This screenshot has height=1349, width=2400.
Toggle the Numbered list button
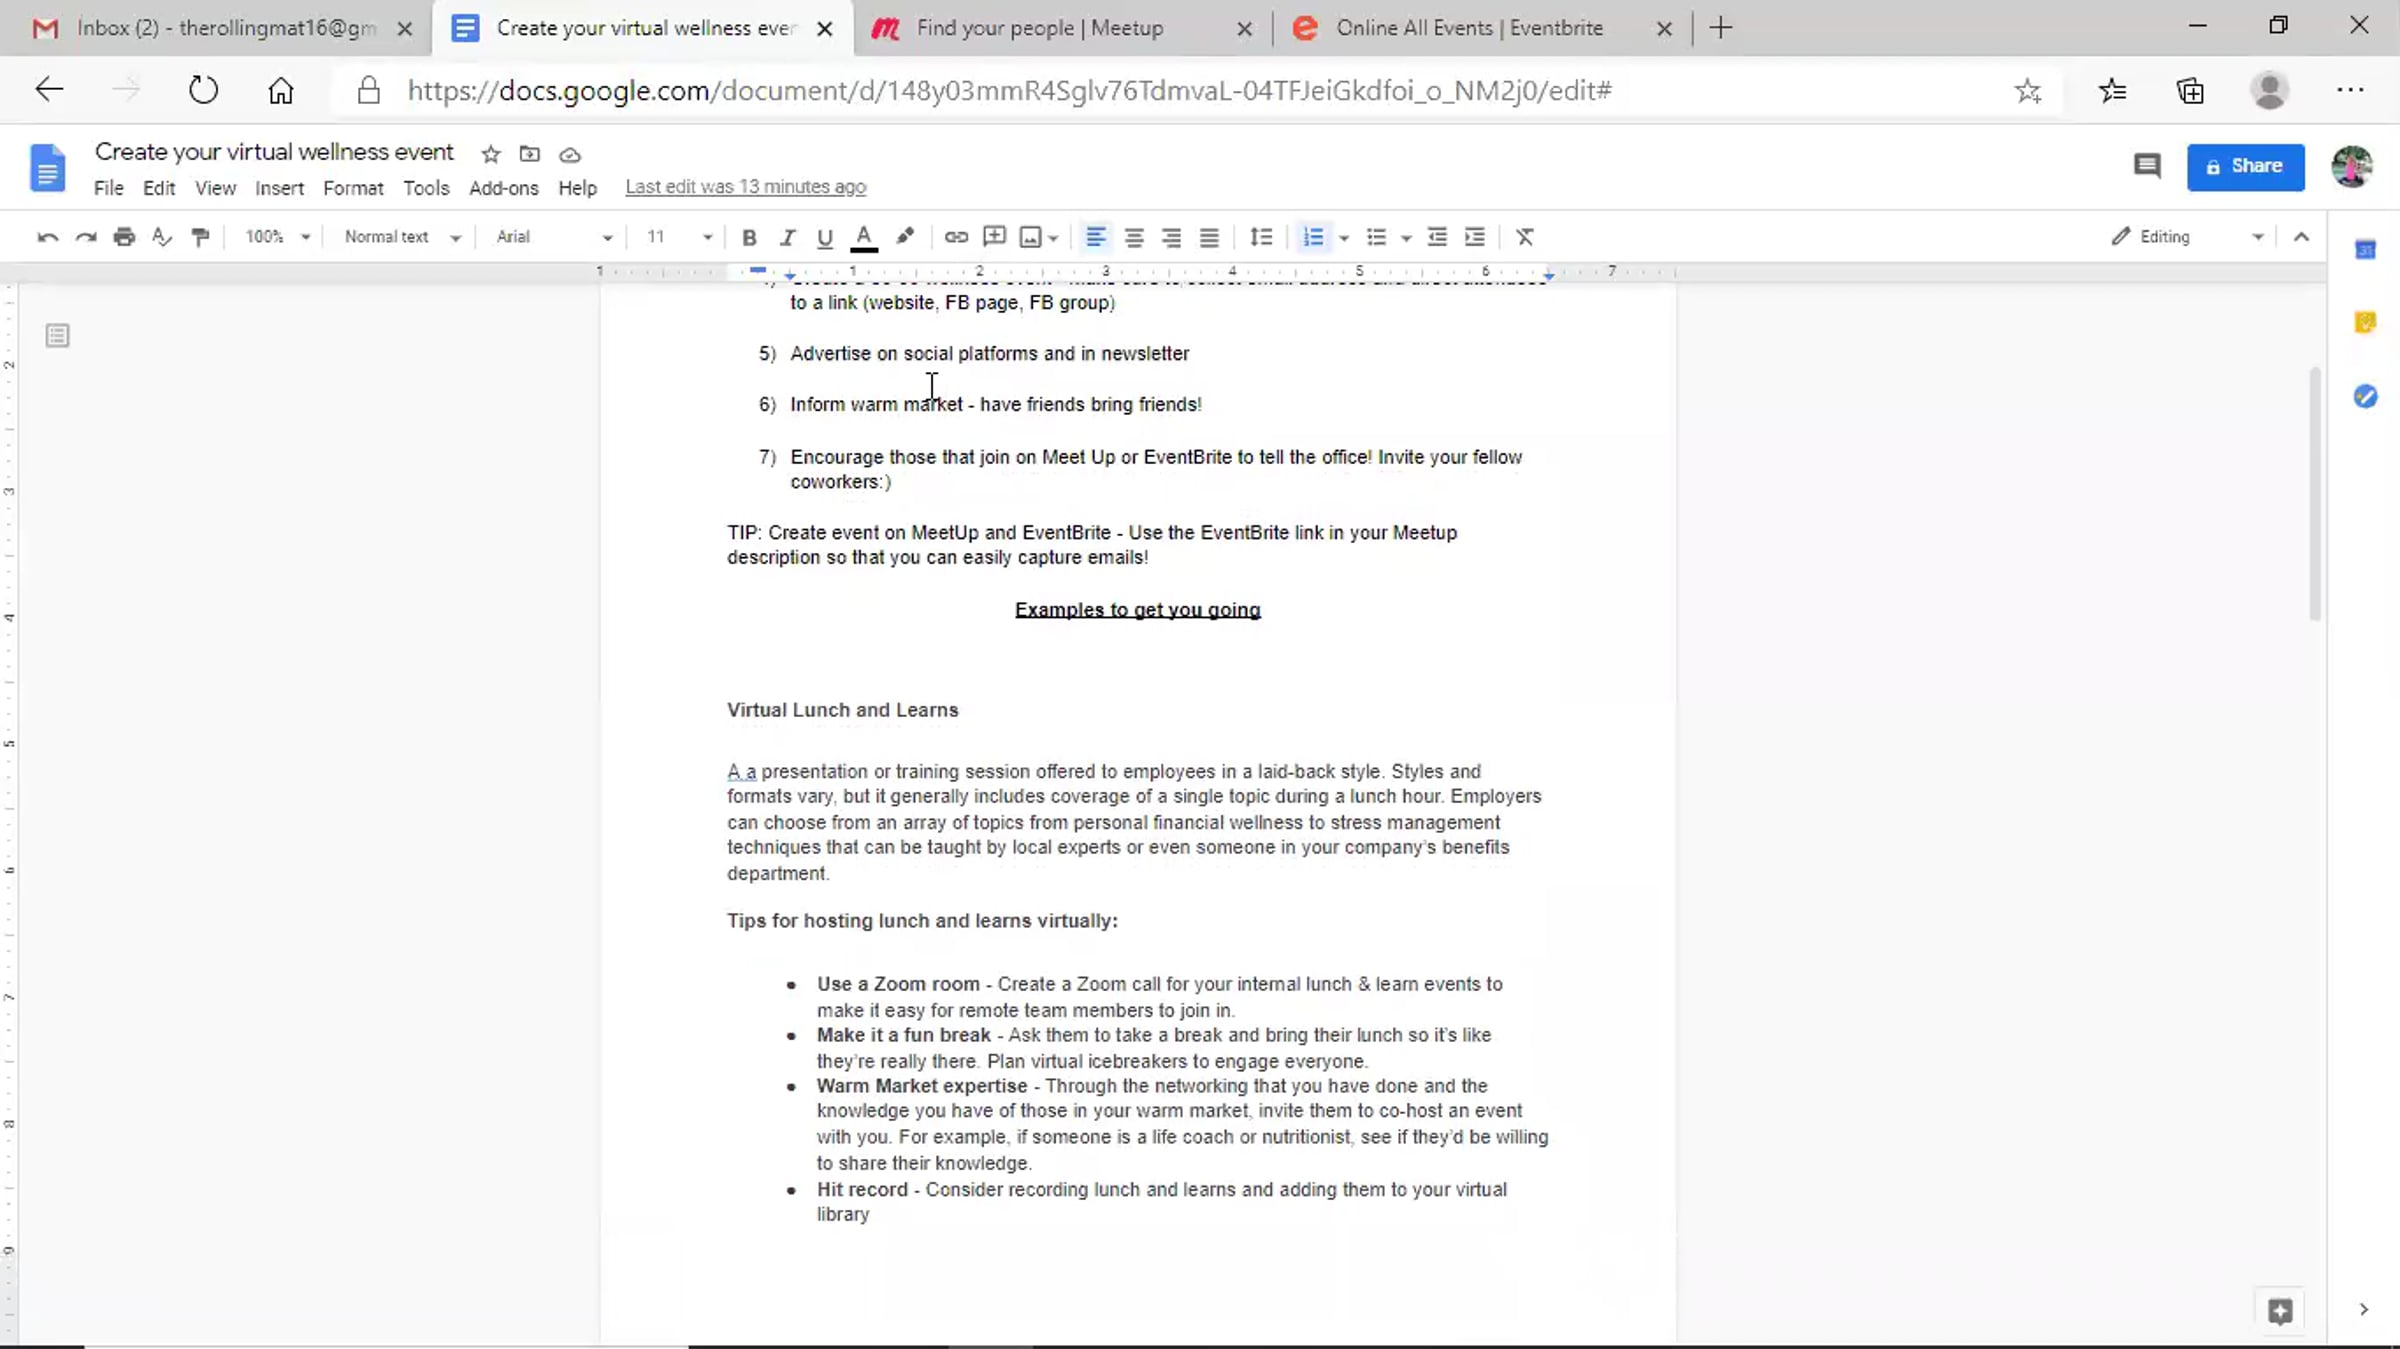(x=1313, y=237)
